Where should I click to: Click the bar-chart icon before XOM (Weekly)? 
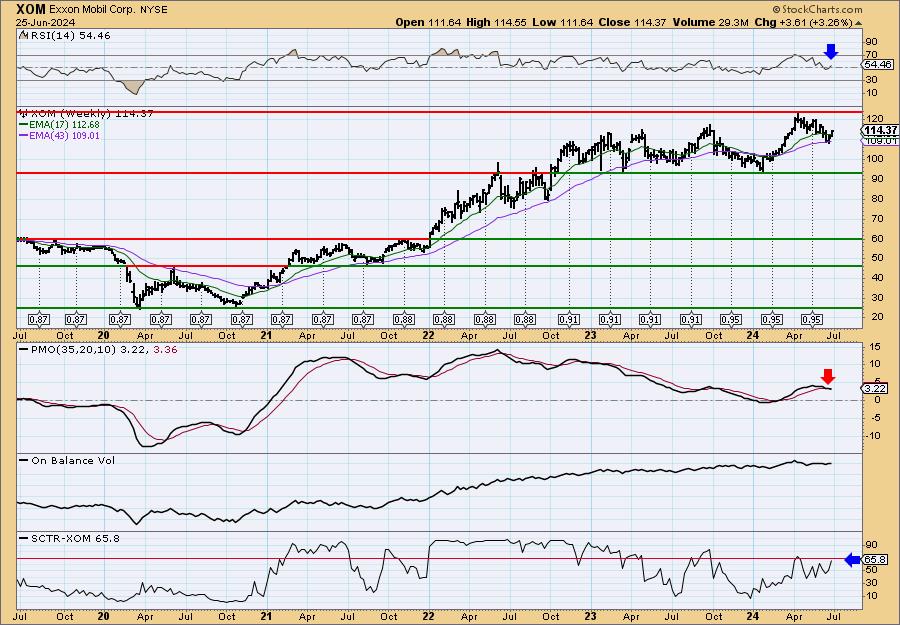point(23,114)
